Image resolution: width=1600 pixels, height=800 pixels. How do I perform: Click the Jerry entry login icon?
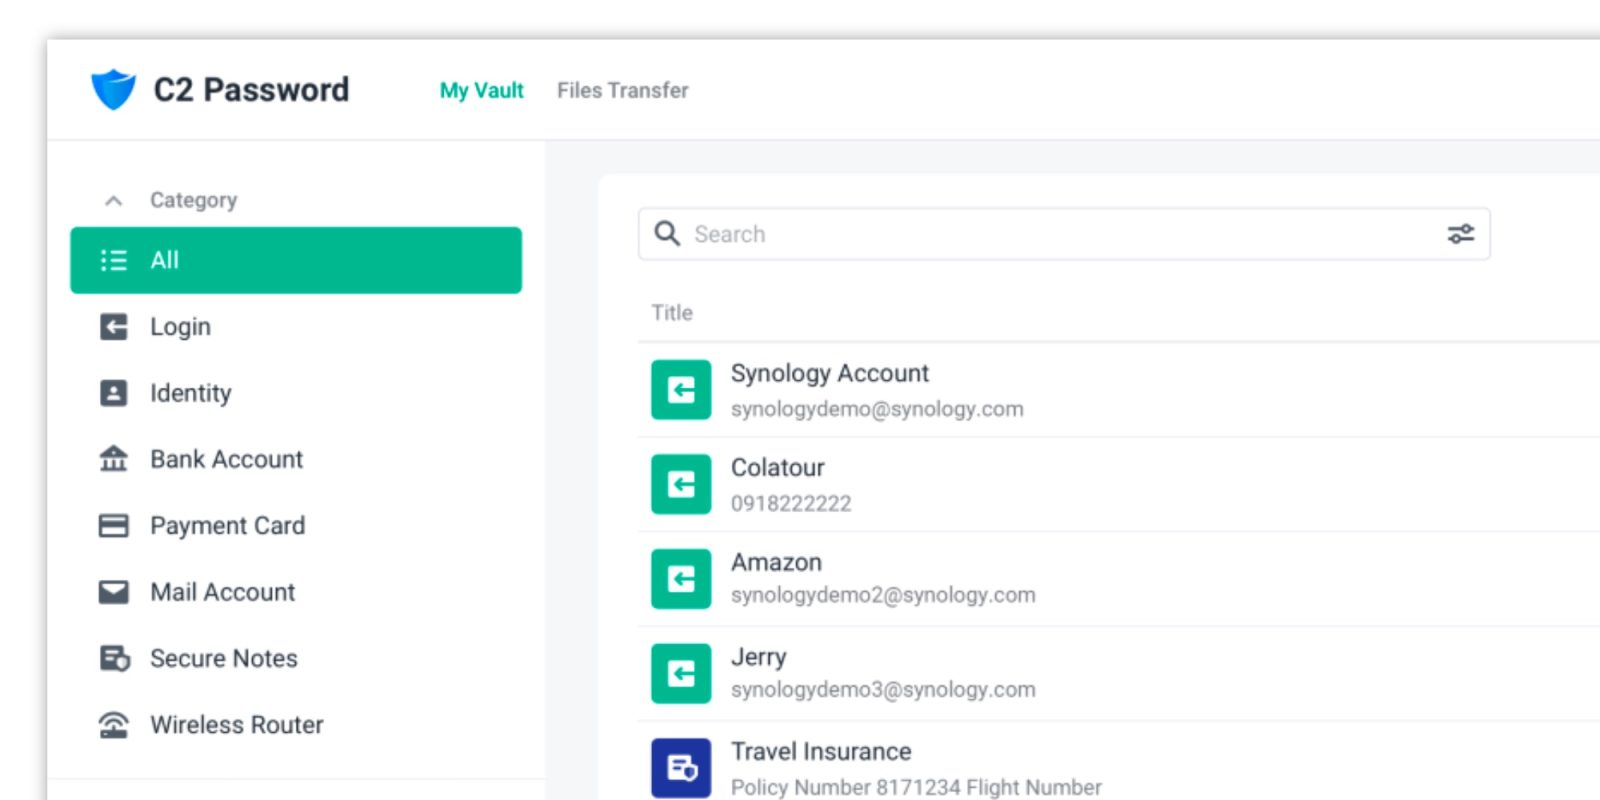[681, 674]
